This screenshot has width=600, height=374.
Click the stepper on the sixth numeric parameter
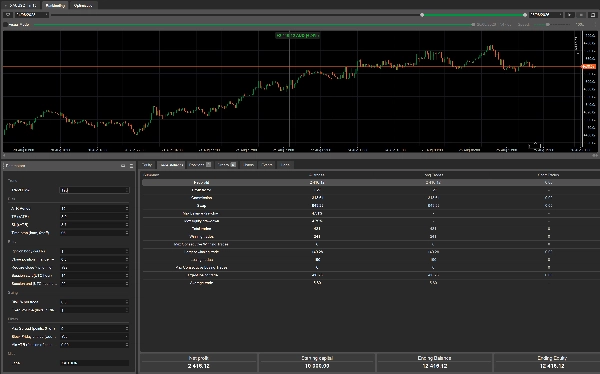point(127,259)
